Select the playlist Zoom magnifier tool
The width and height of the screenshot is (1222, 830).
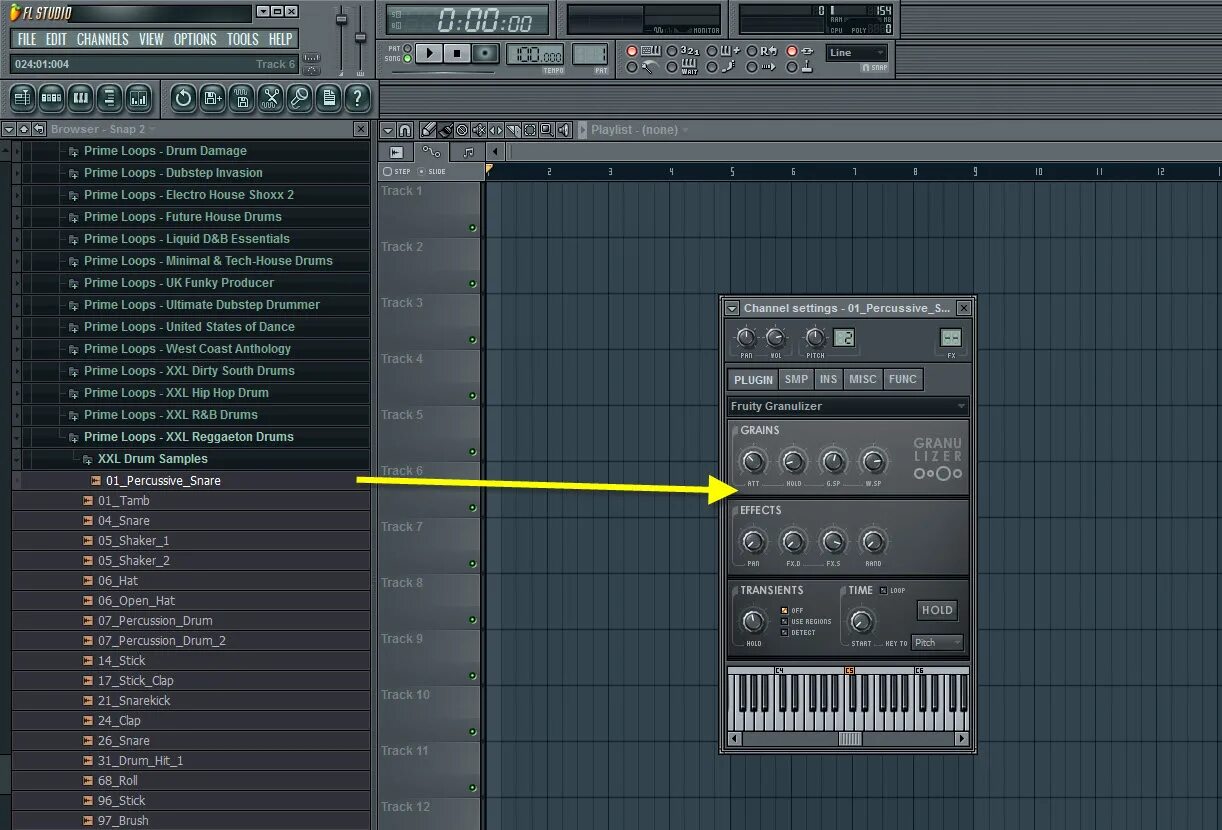(547, 130)
